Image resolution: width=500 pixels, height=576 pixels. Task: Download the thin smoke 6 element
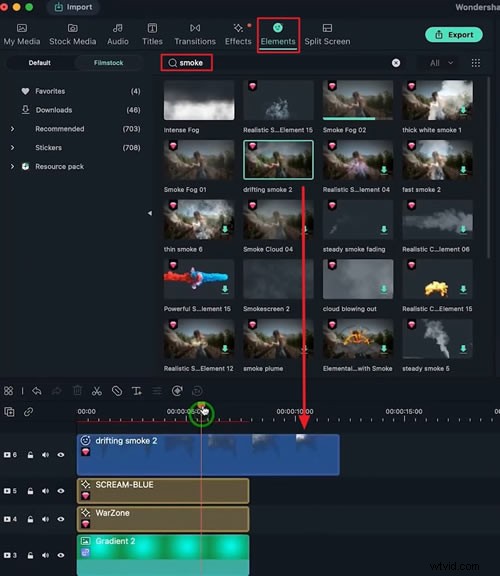[x=225, y=229]
